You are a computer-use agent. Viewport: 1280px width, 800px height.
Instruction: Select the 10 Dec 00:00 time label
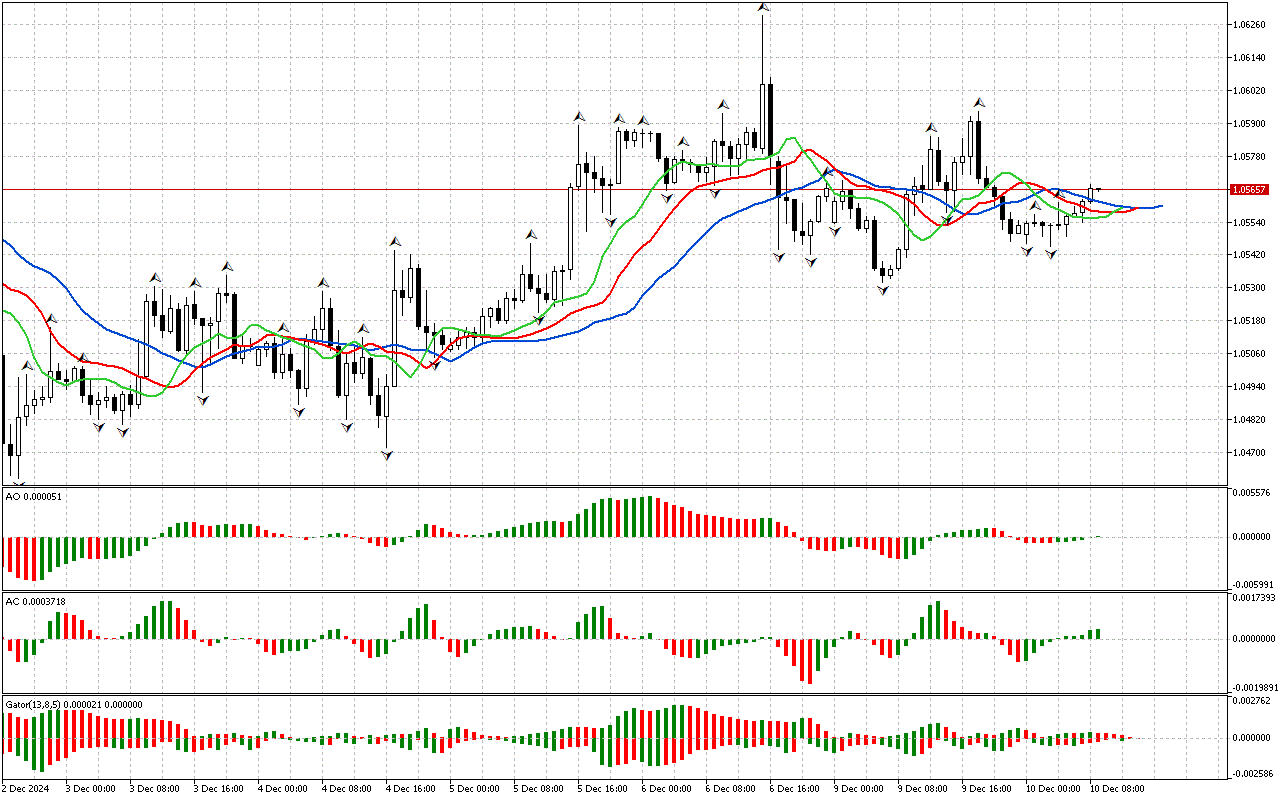pyautogui.click(x=1053, y=788)
